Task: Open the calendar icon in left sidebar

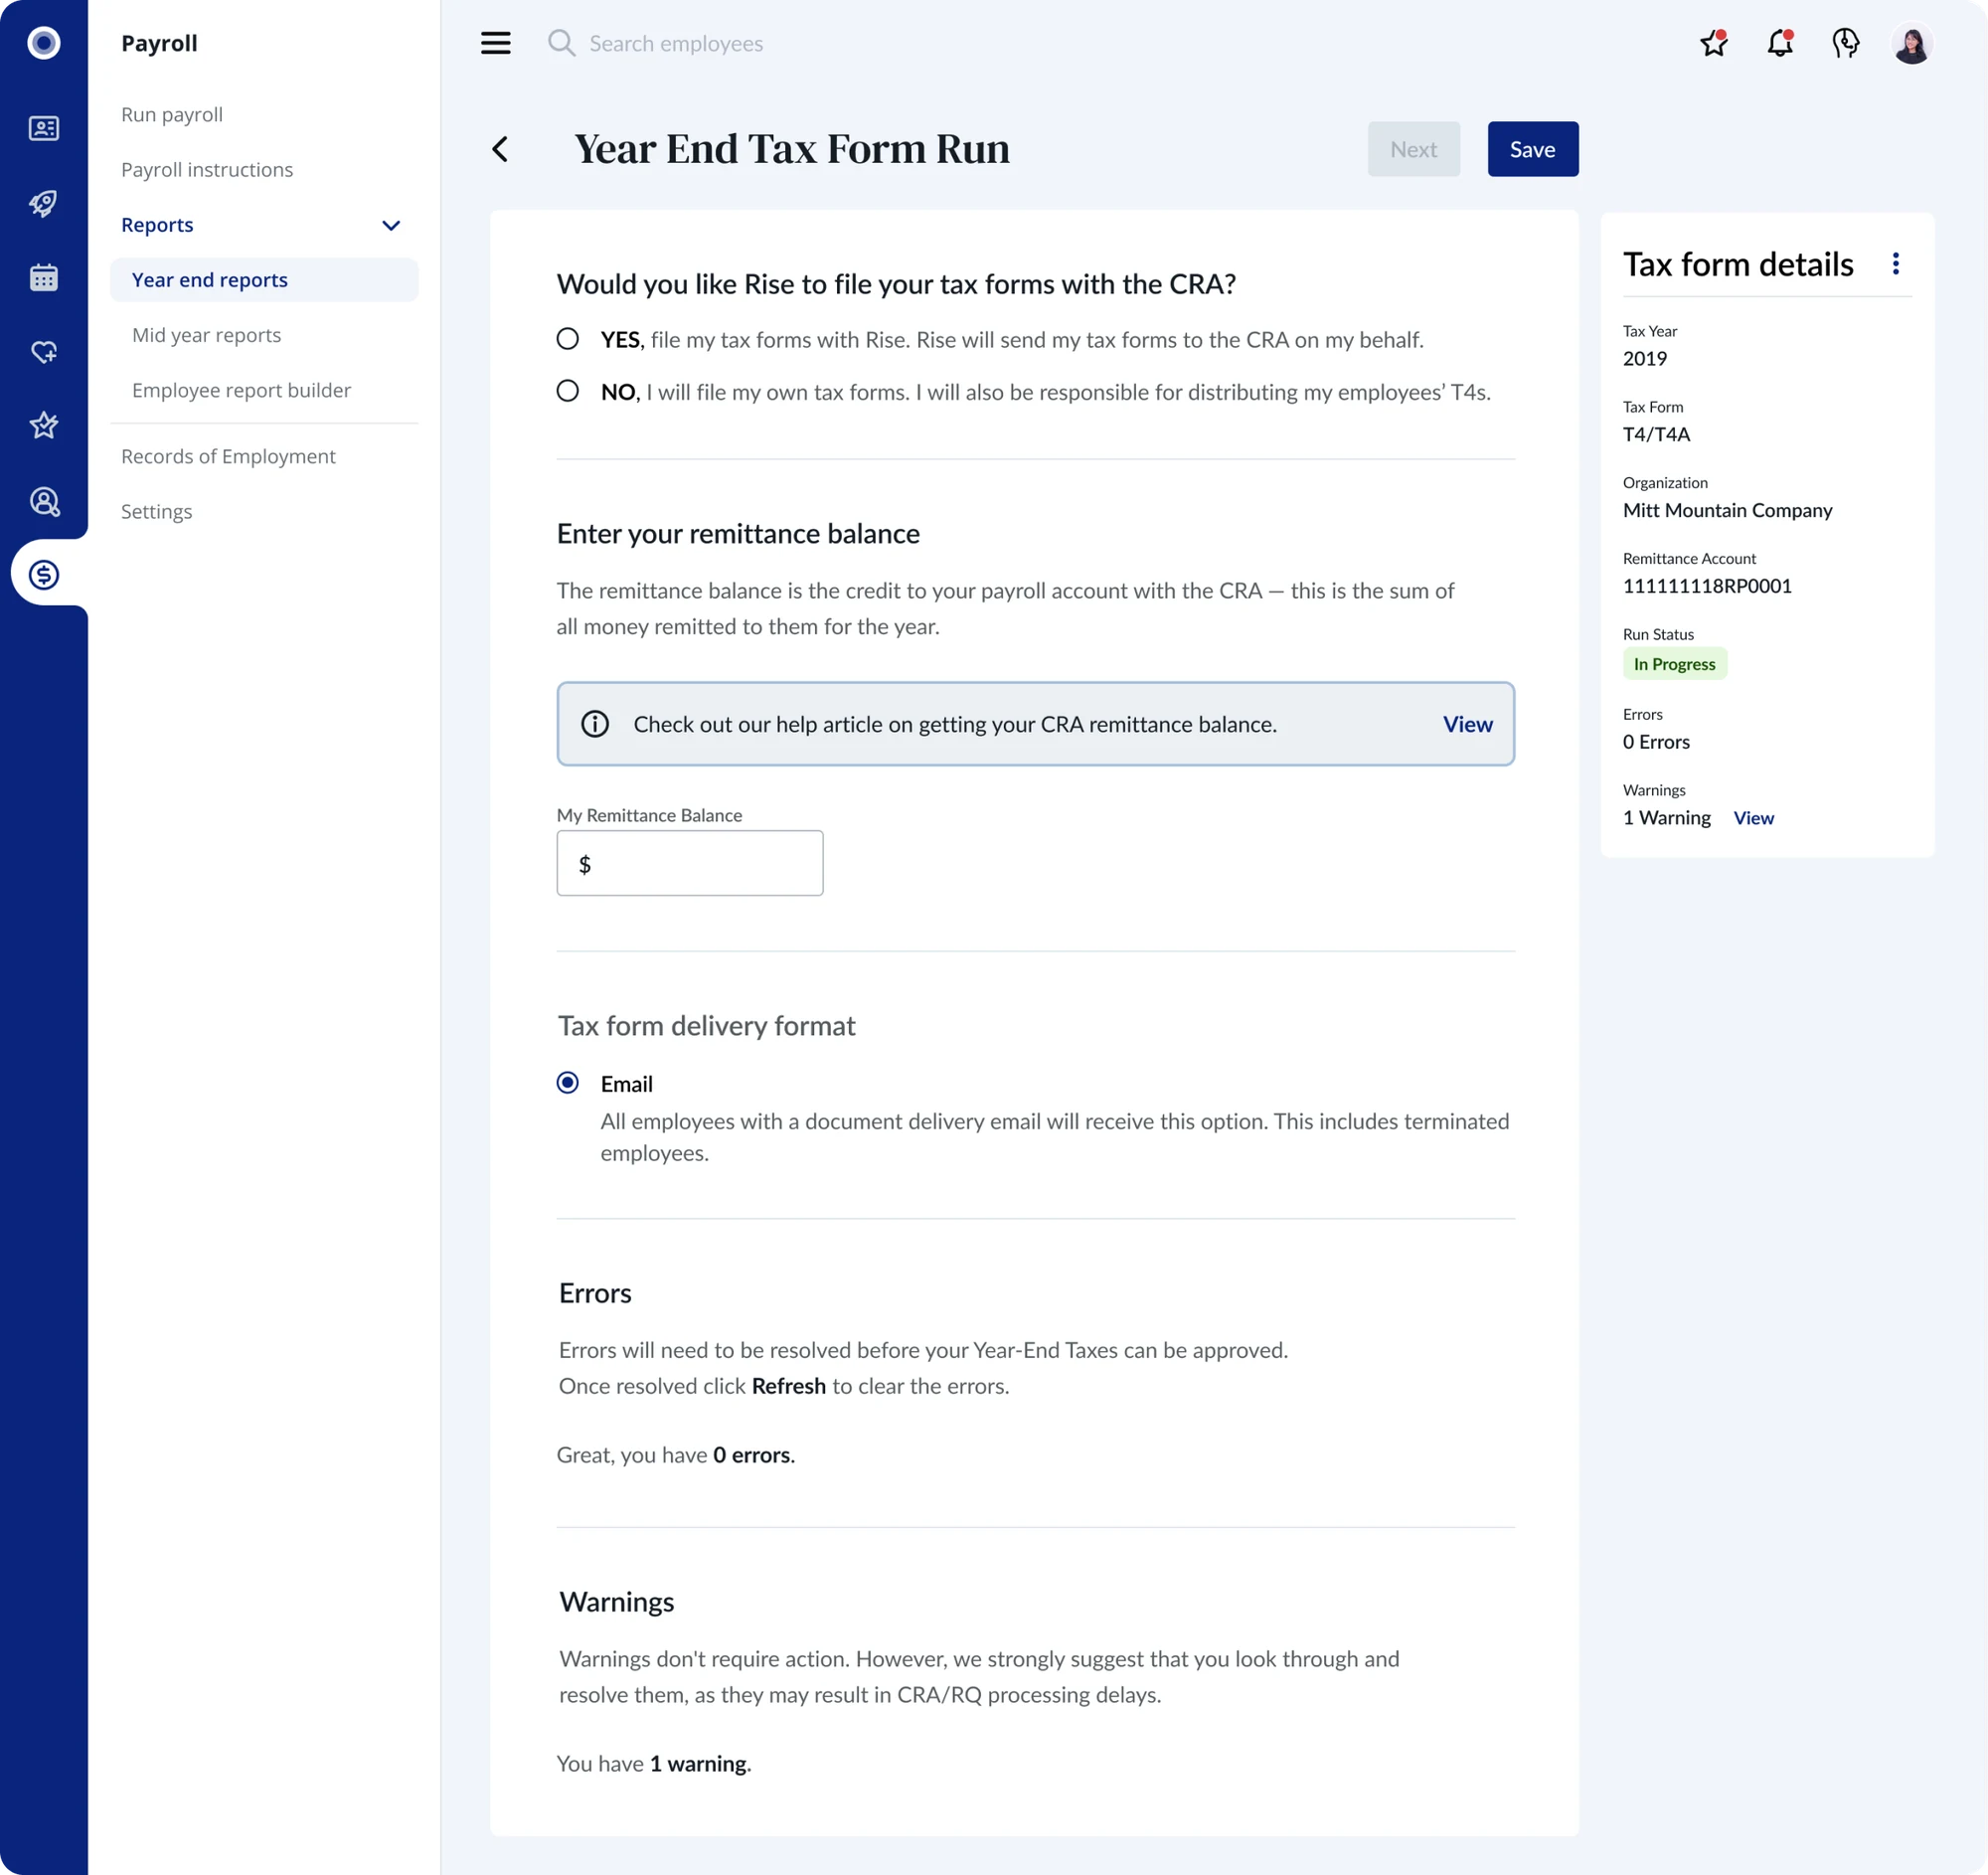Action: point(44,277)
